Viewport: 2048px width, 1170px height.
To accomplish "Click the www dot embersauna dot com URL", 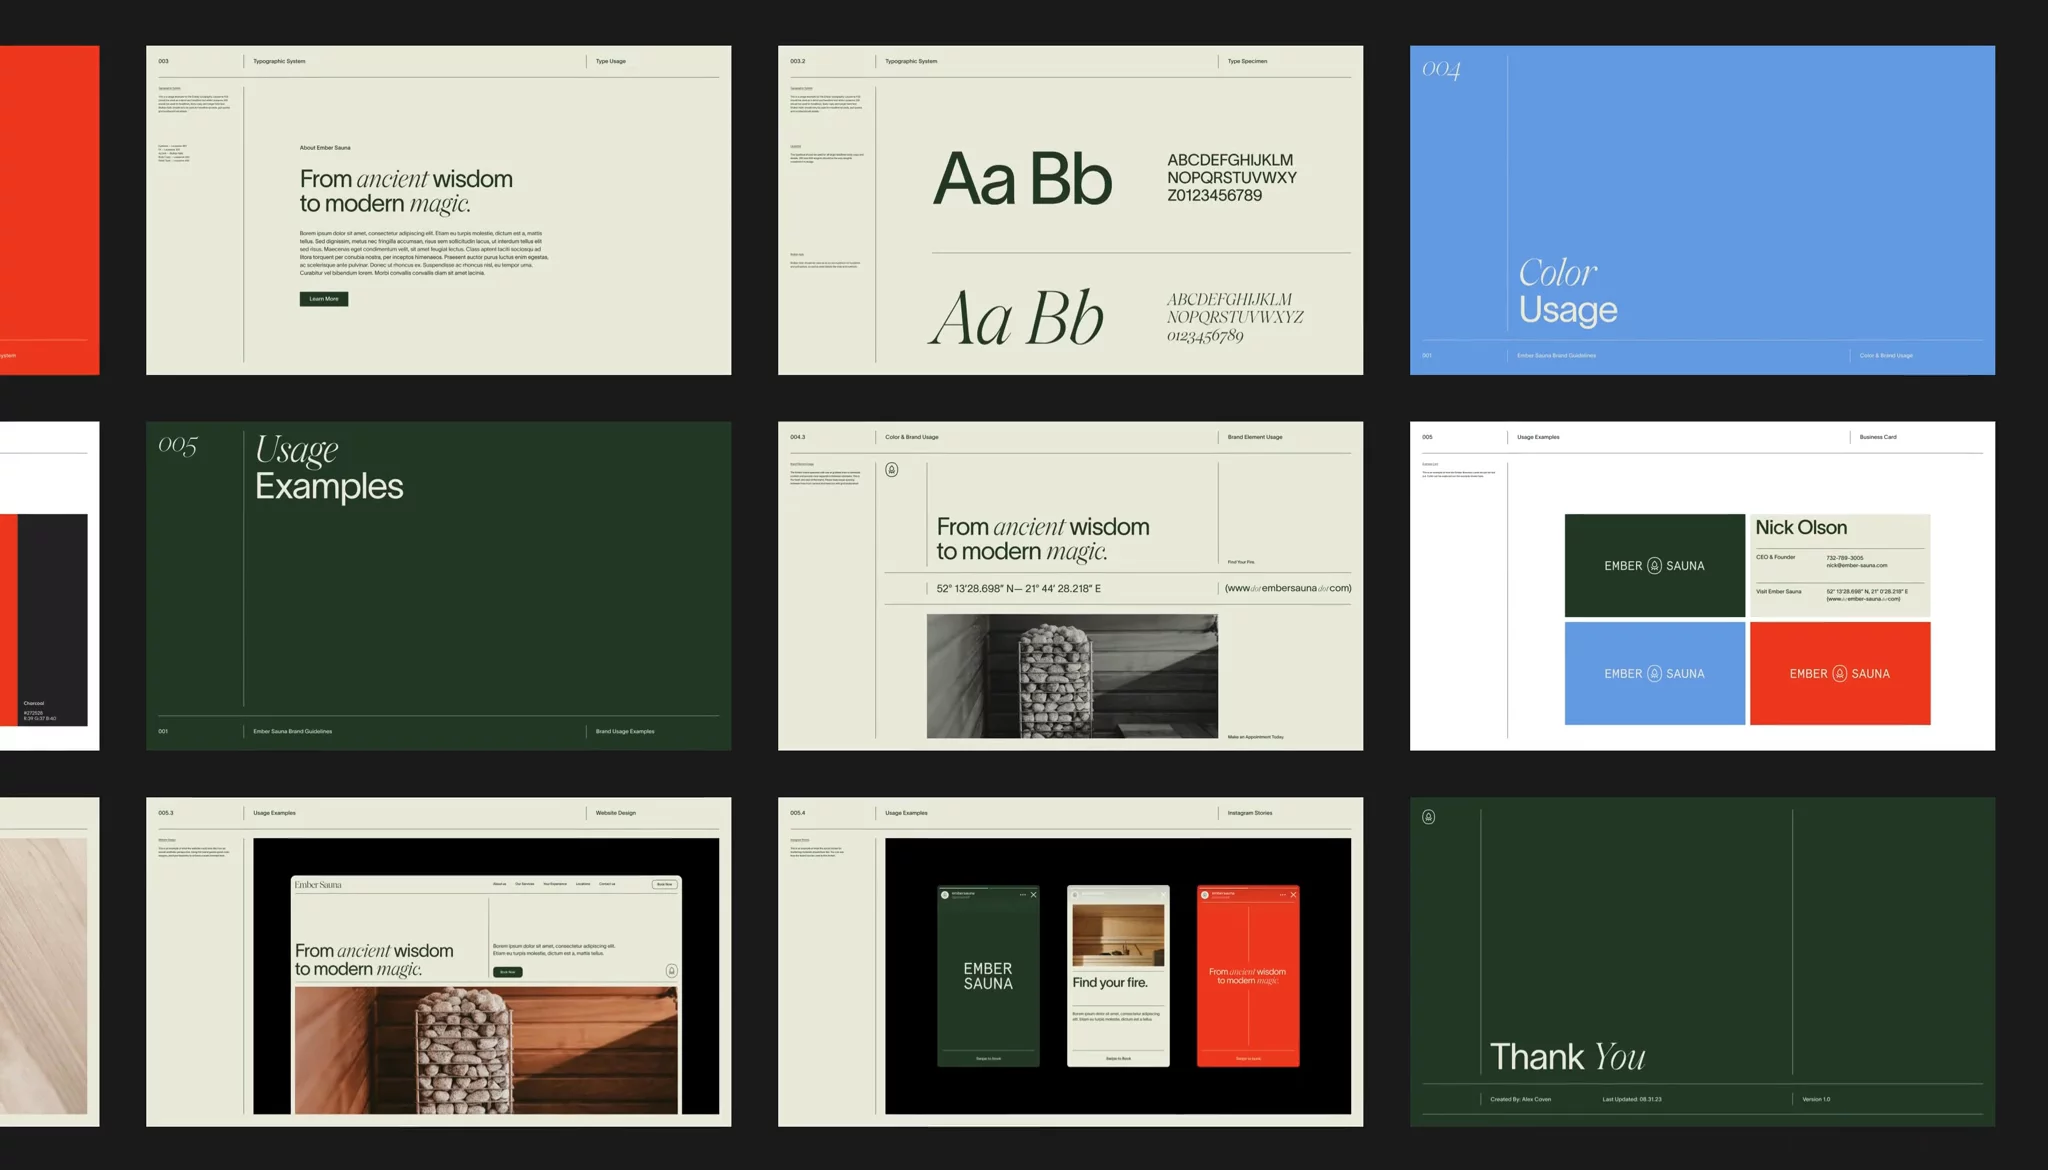I will point(1287,589).
